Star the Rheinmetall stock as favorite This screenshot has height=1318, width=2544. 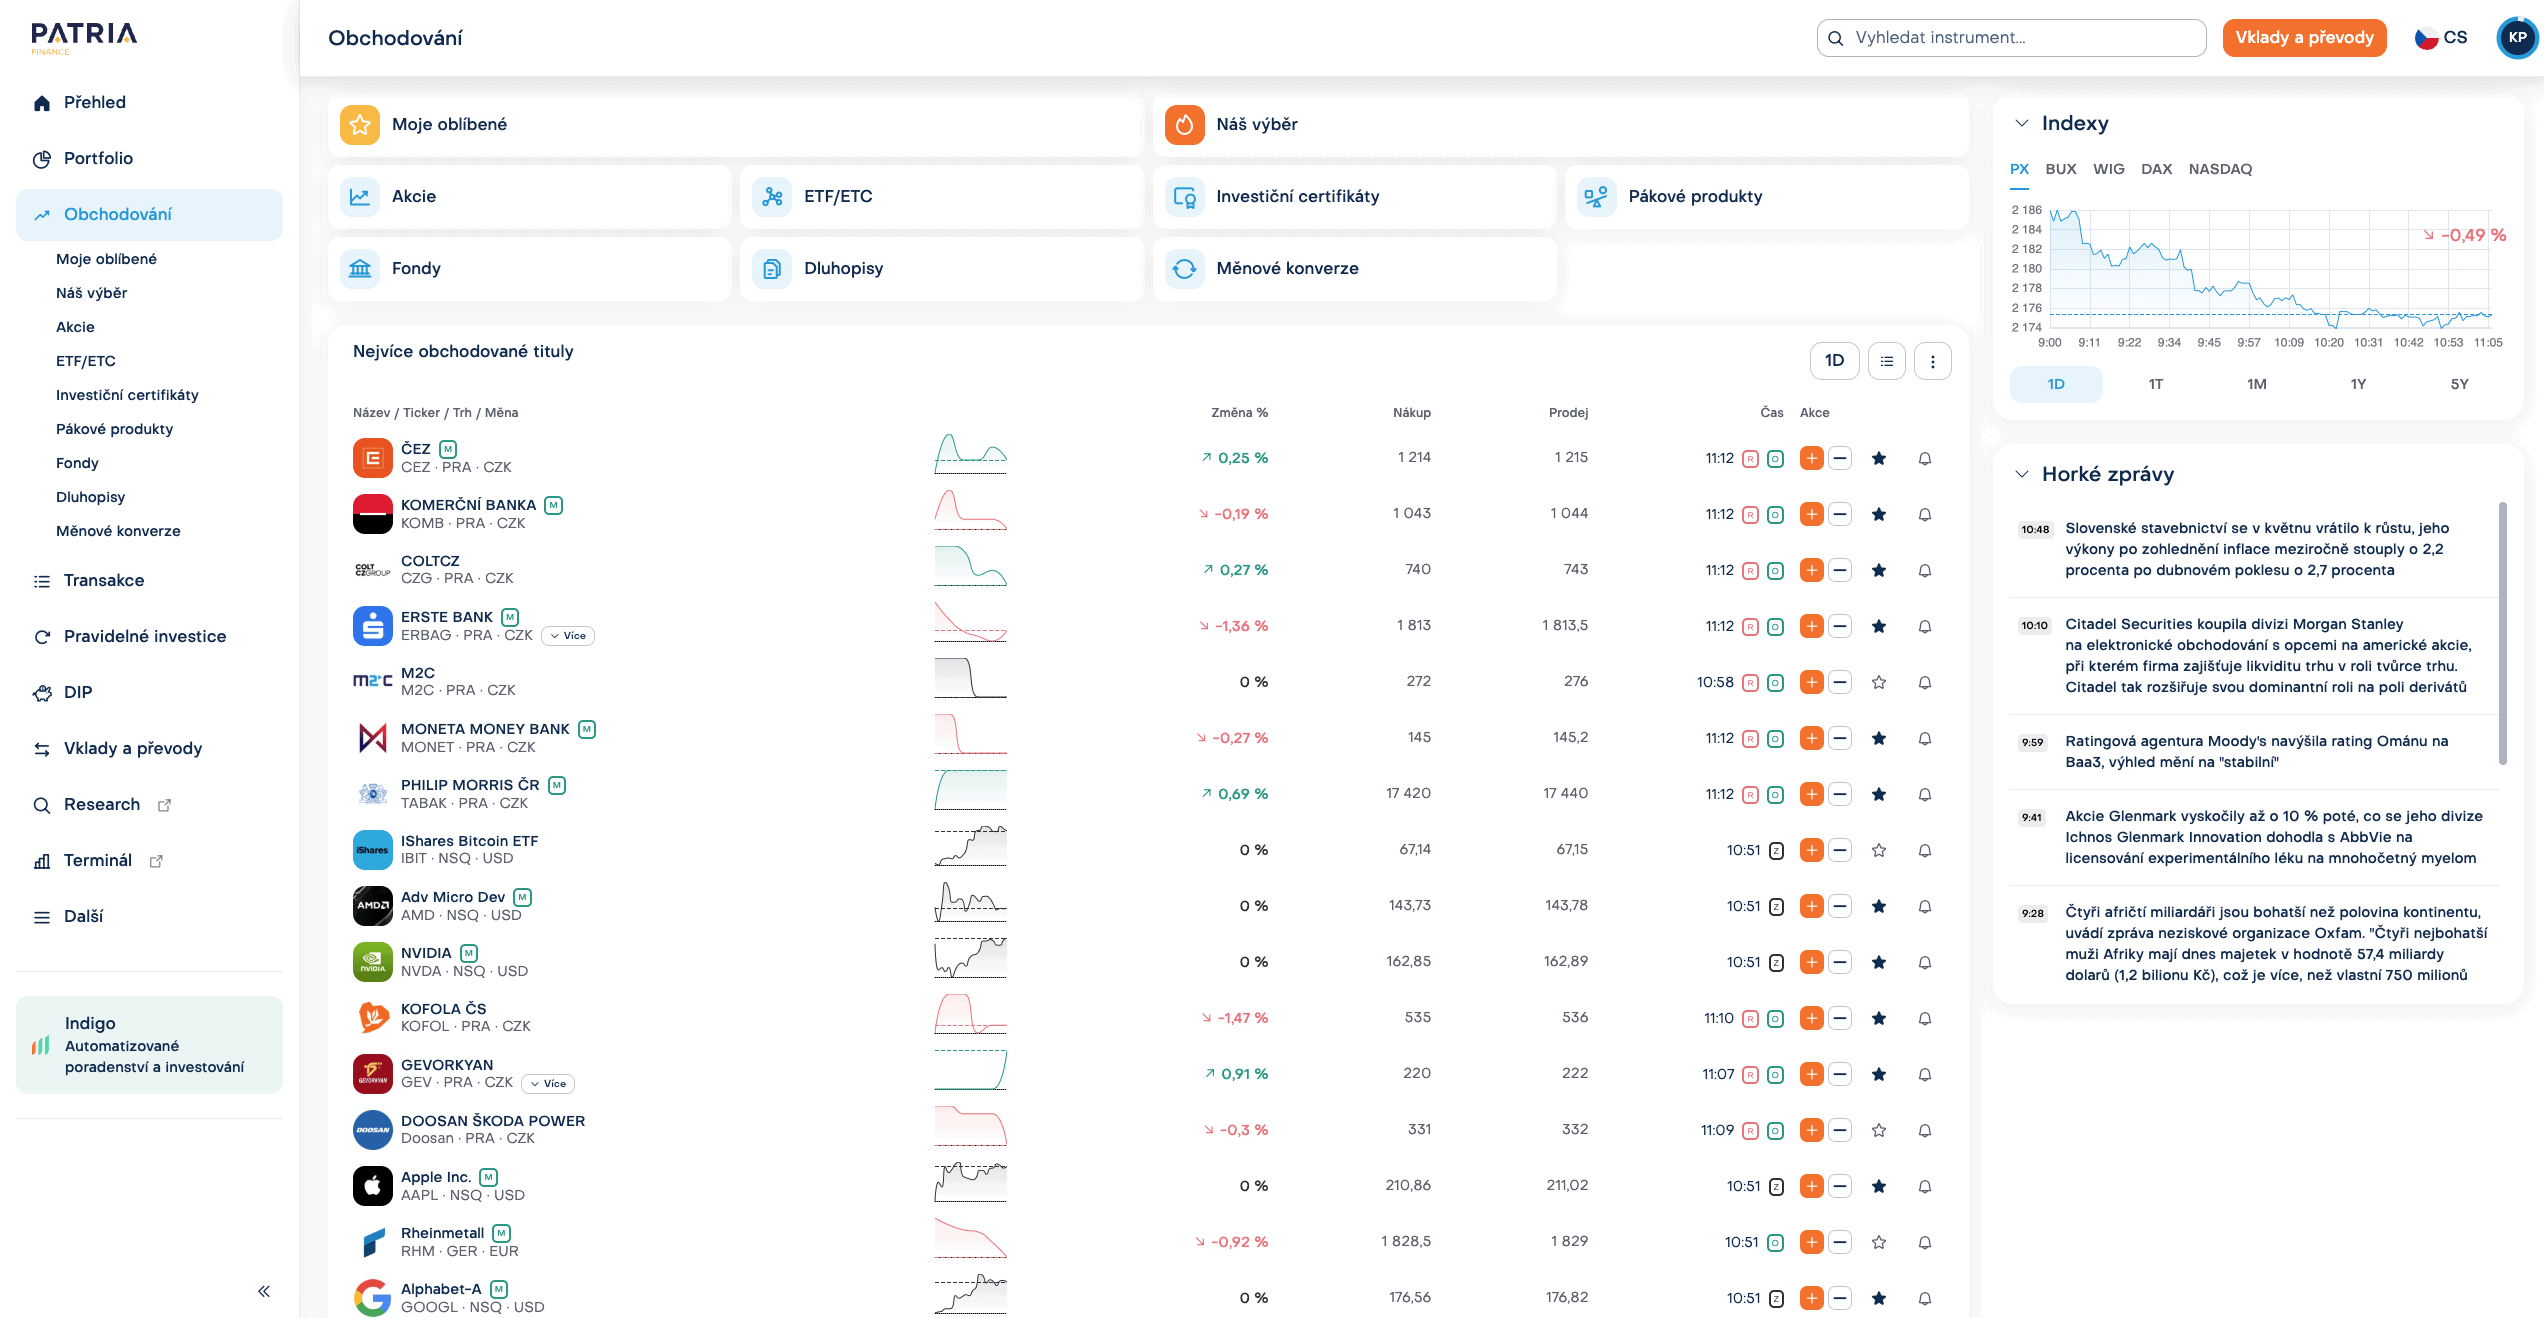(x=1879, y=1242)
